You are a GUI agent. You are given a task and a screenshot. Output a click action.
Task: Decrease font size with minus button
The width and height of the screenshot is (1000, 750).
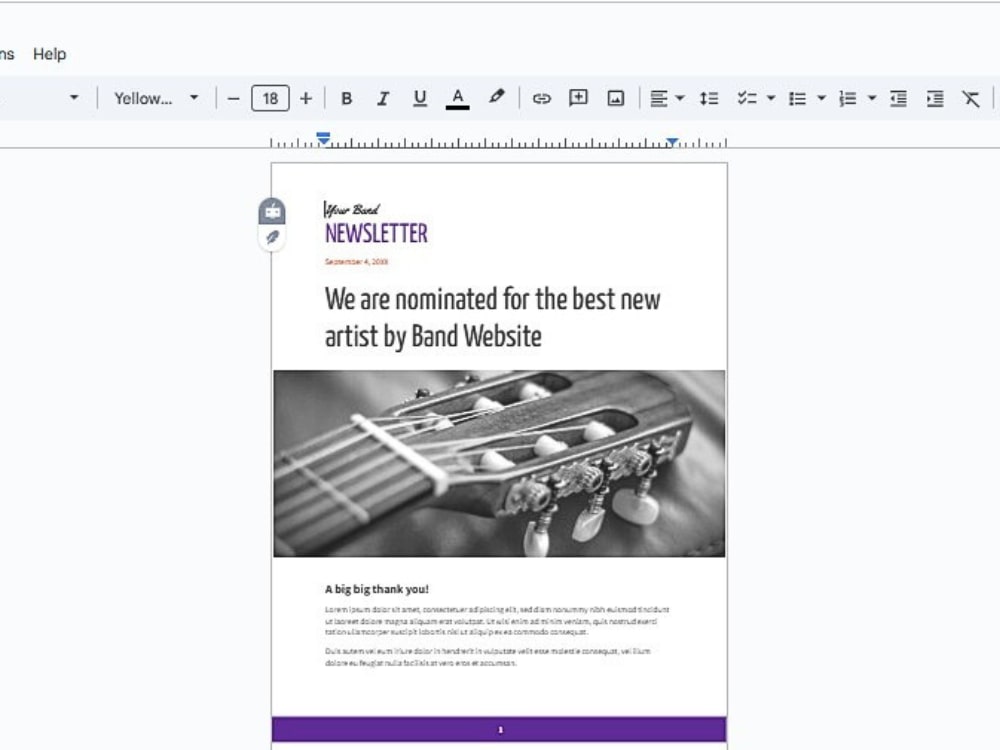[x=233, y=99]
